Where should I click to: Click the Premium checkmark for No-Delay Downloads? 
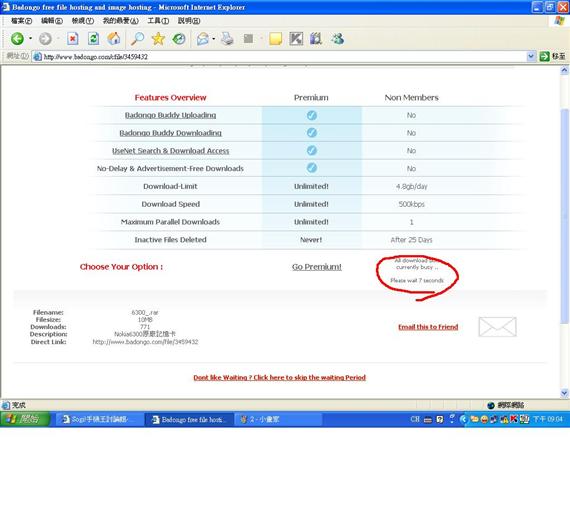click(x=312, y=168)
